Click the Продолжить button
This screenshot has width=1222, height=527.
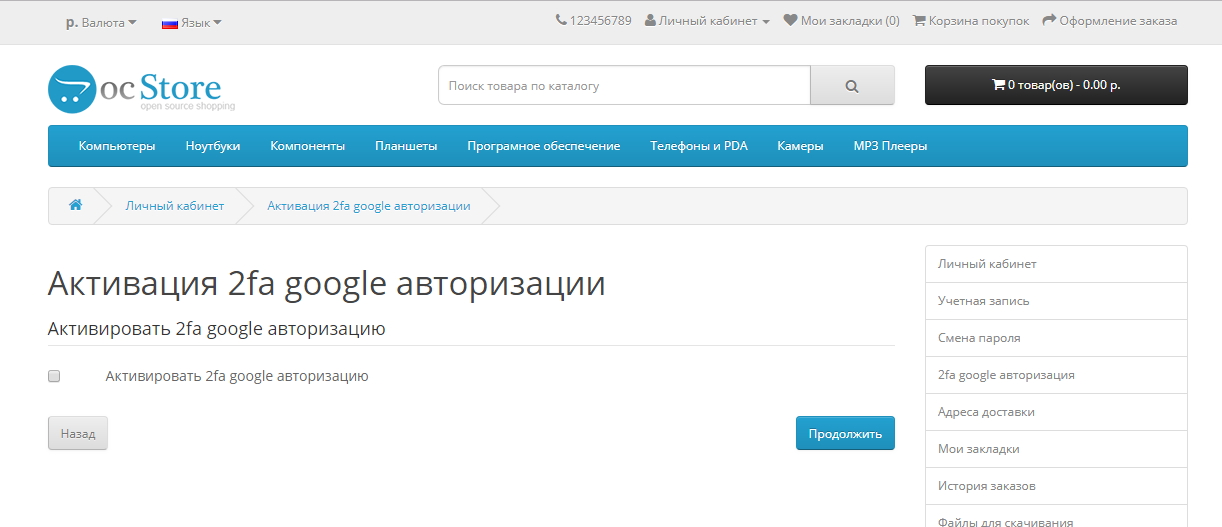tap(845, 433)
